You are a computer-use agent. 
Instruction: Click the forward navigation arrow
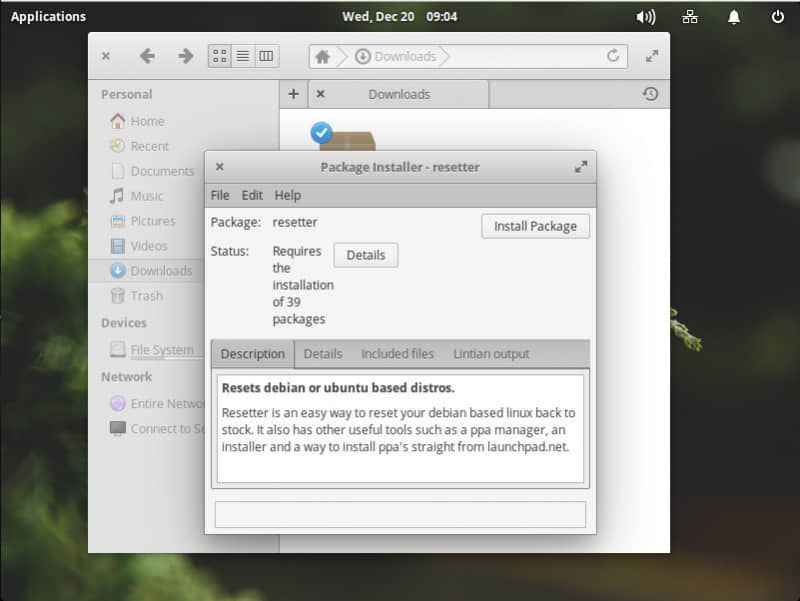[185, 56]
